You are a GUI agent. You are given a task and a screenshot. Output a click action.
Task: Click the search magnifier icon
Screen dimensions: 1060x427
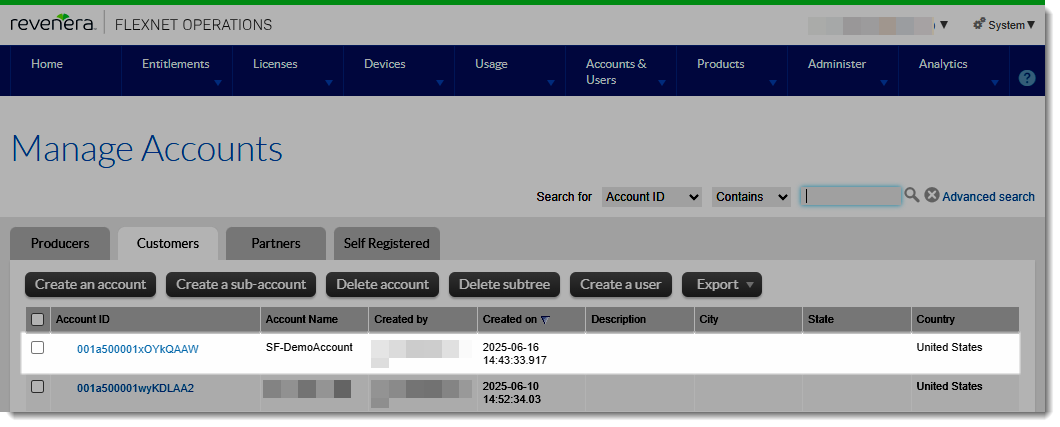click(912, 195)
